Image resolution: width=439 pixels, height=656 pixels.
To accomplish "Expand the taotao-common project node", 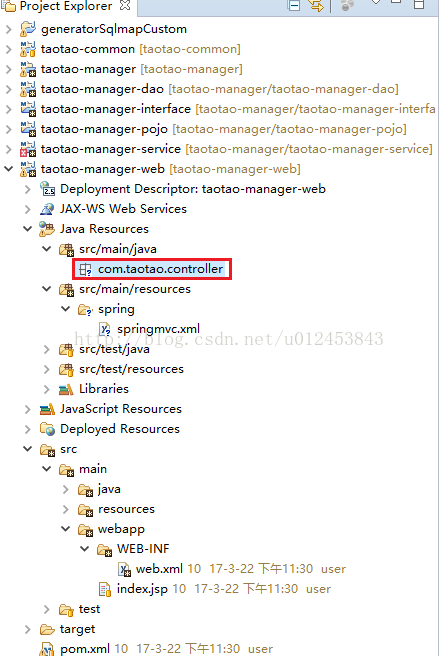I will pyautogui.click(x=8, y=49).
